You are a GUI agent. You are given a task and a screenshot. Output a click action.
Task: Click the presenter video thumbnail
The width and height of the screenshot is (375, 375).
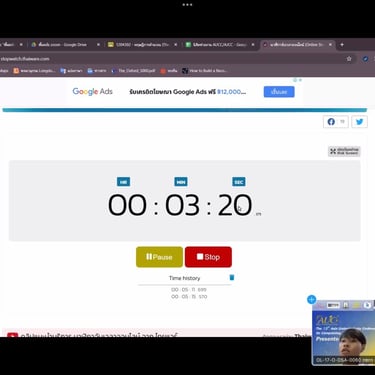pos(343,333)
